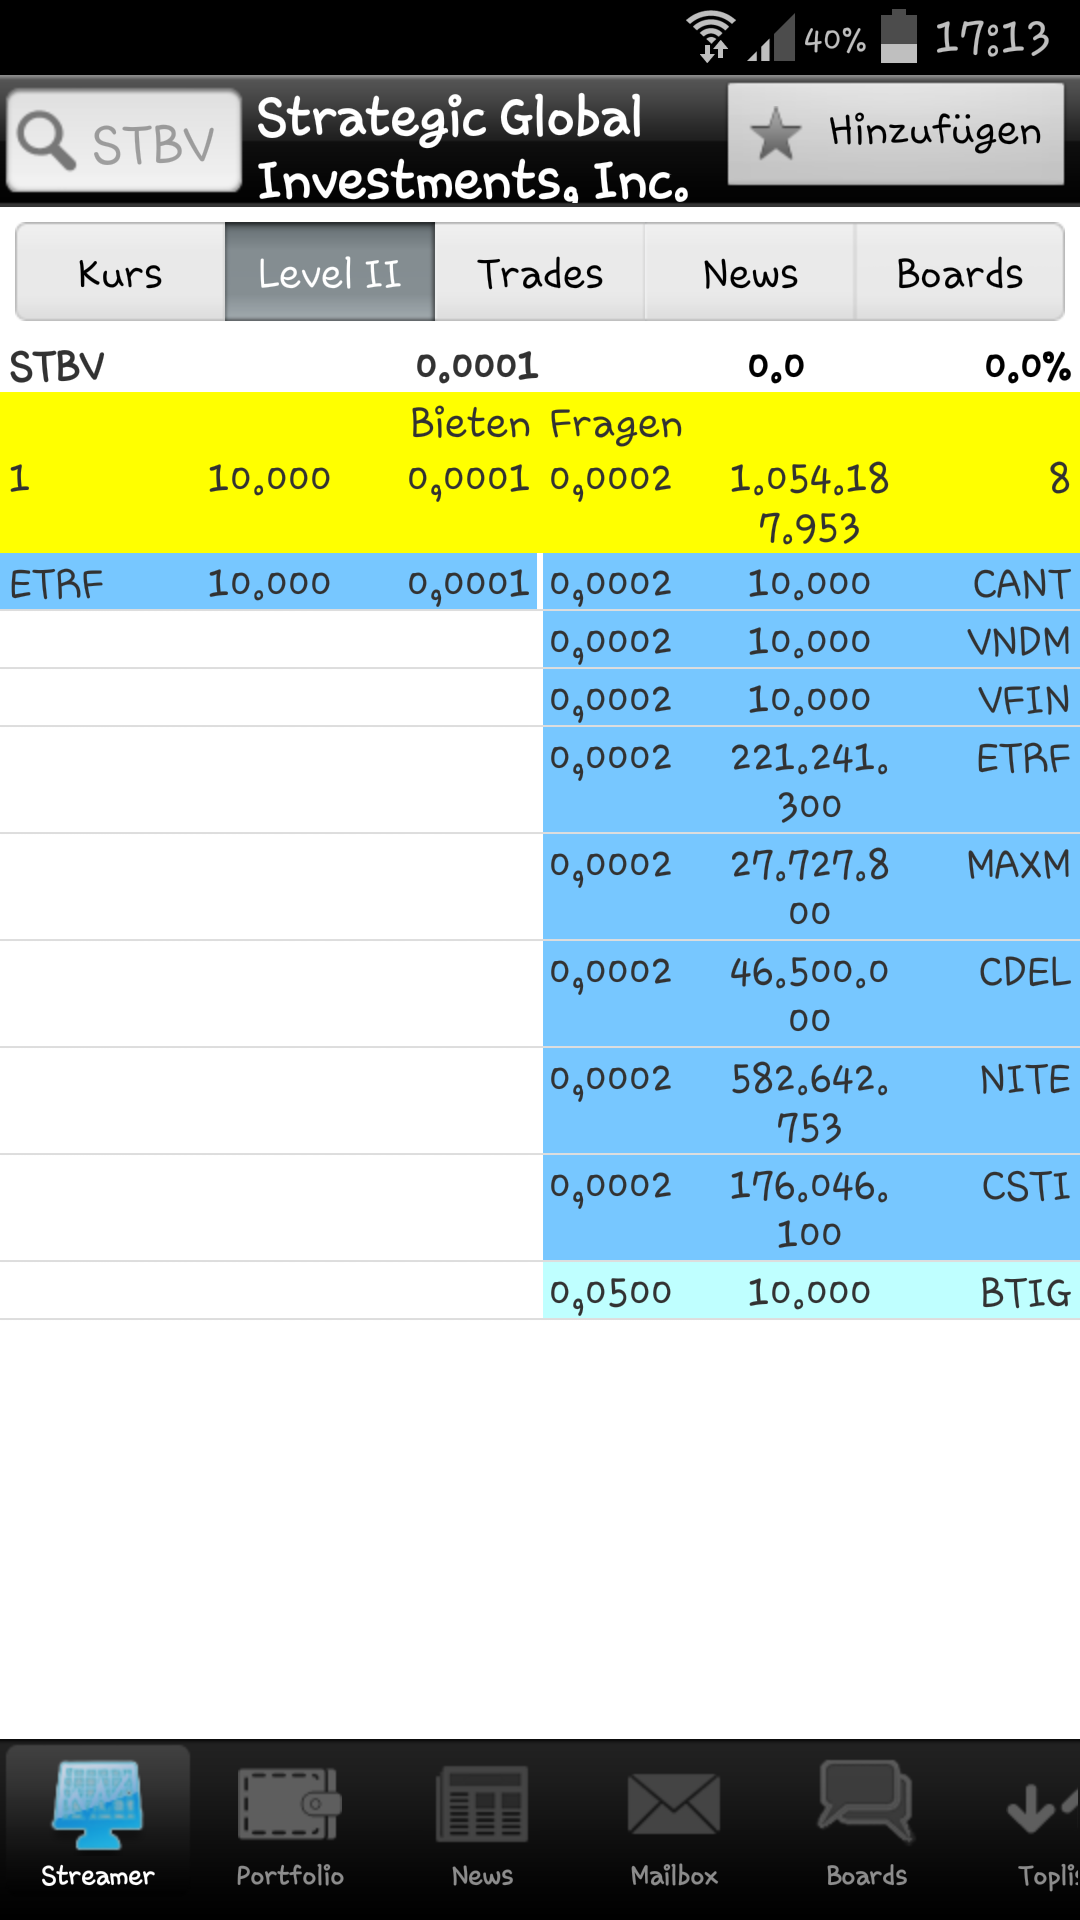
Task: Open the Toplist arrow icon
Action: click(1042, 1808)
